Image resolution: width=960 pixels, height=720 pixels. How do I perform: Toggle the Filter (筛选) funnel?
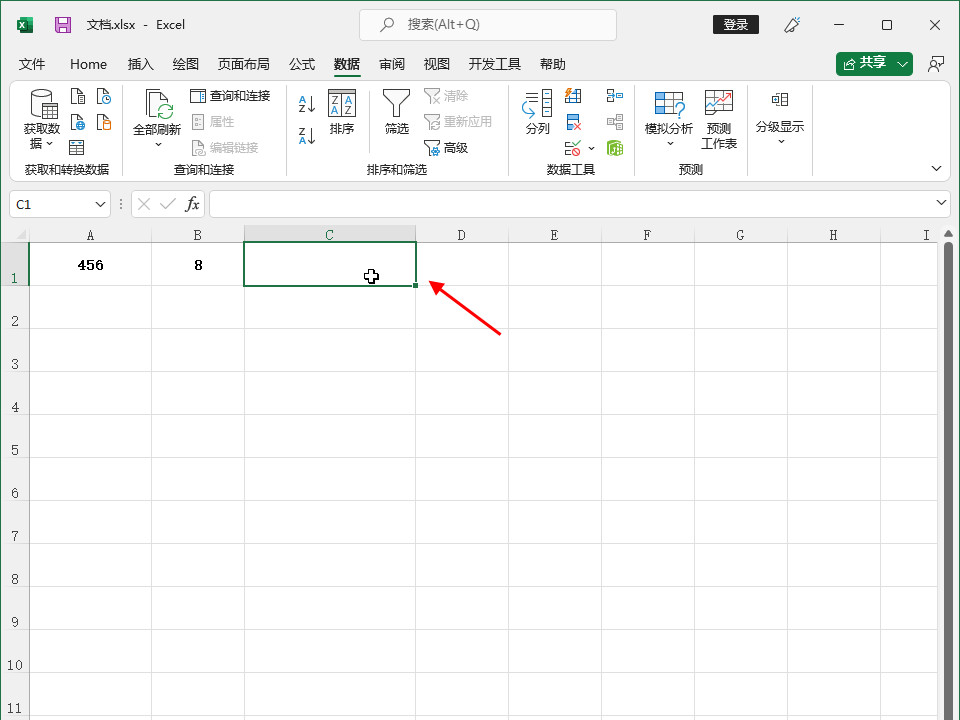point(397,112)
